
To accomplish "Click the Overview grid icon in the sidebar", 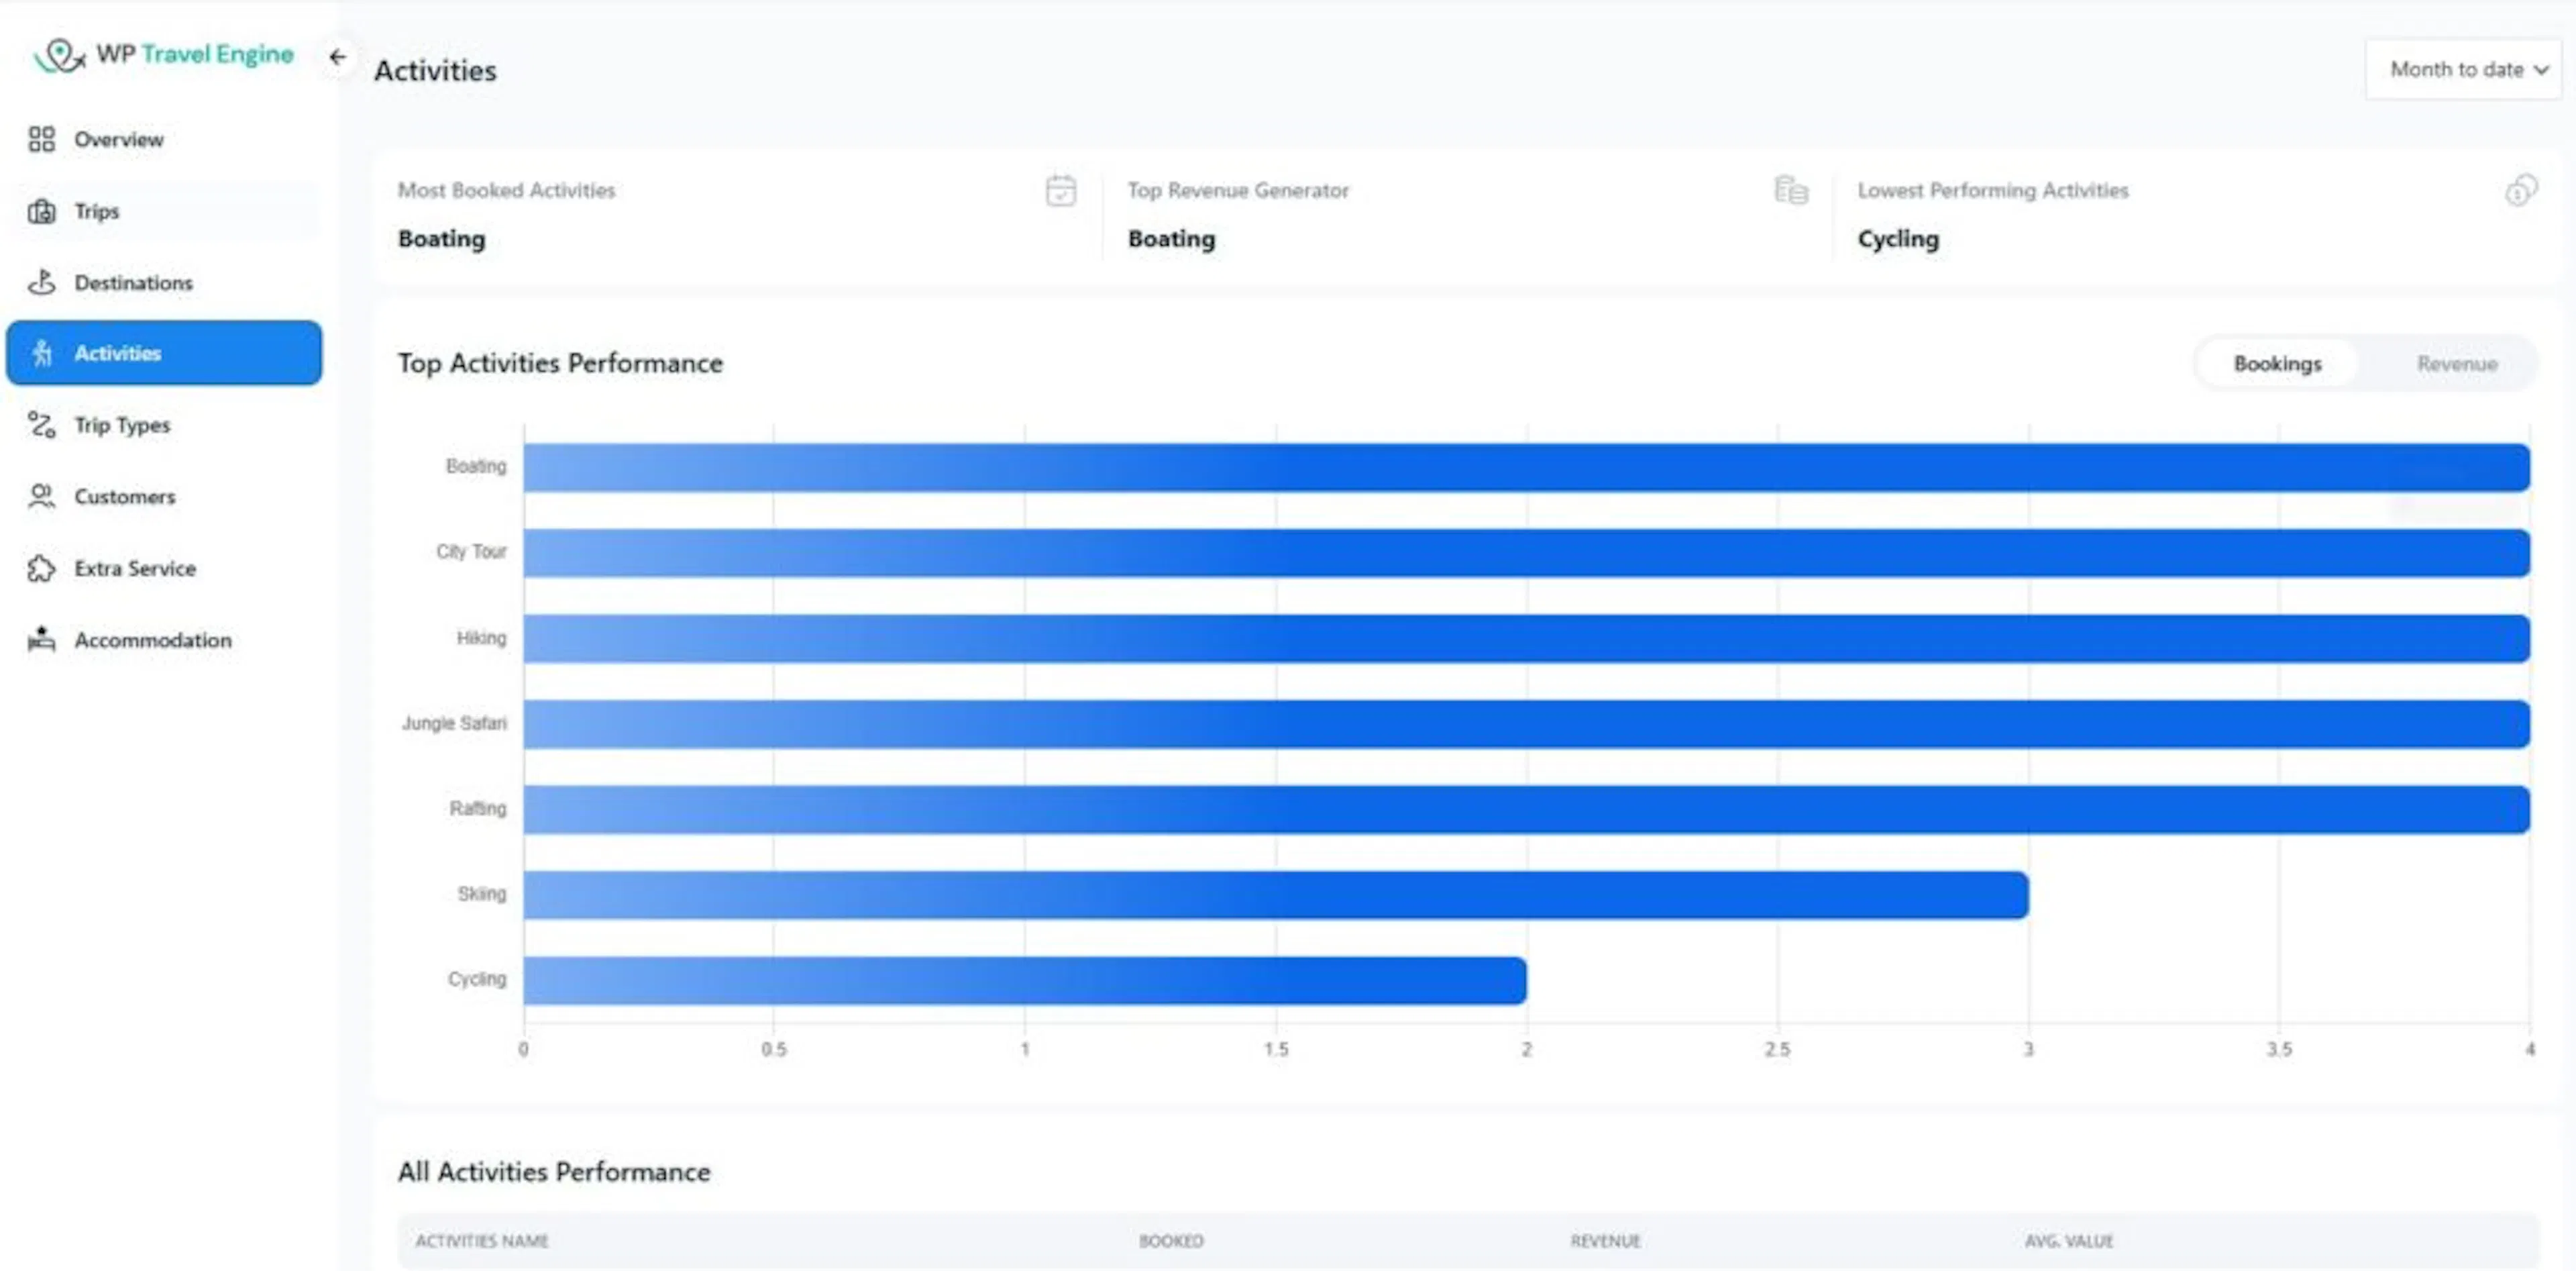I will click(41, 139).
